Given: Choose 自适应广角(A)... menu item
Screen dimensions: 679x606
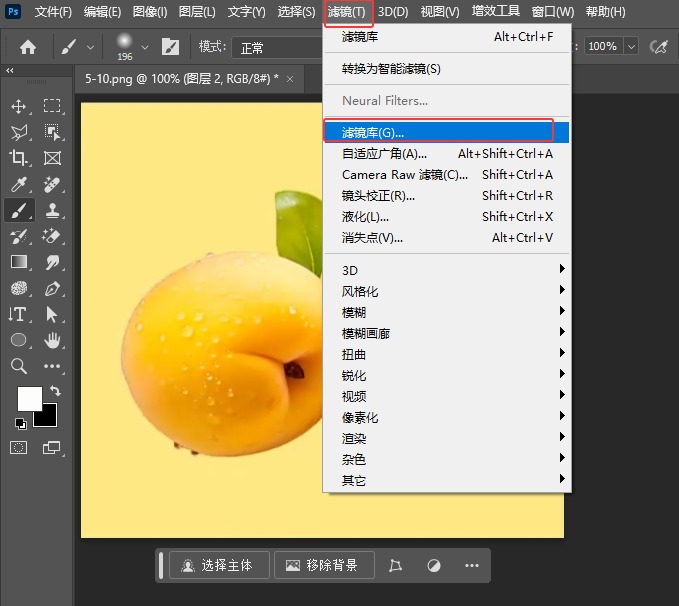Looking at the screenshot, I should tap(447, 153).
